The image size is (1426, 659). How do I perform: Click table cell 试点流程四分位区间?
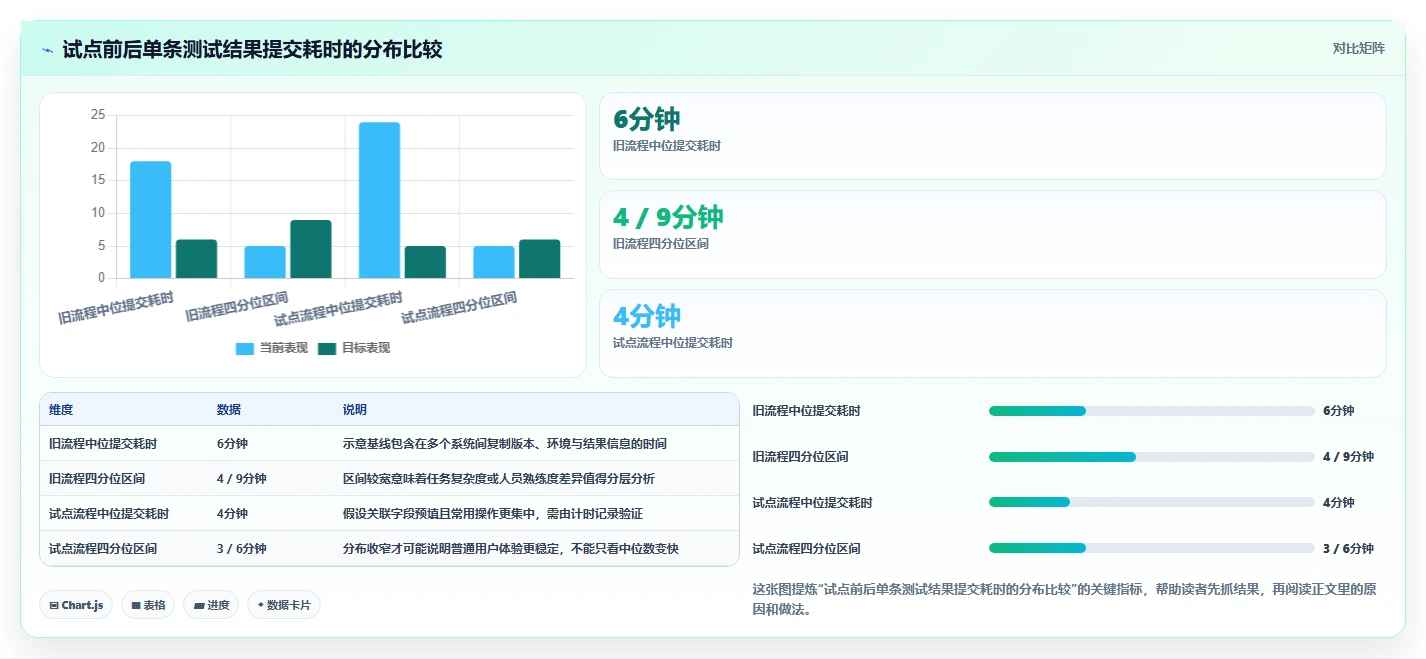[x=103, y=549]
